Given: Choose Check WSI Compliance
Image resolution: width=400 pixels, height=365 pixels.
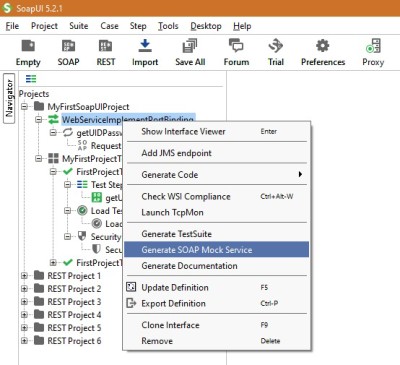Looking at the screenshot, I should coord(217,196).
